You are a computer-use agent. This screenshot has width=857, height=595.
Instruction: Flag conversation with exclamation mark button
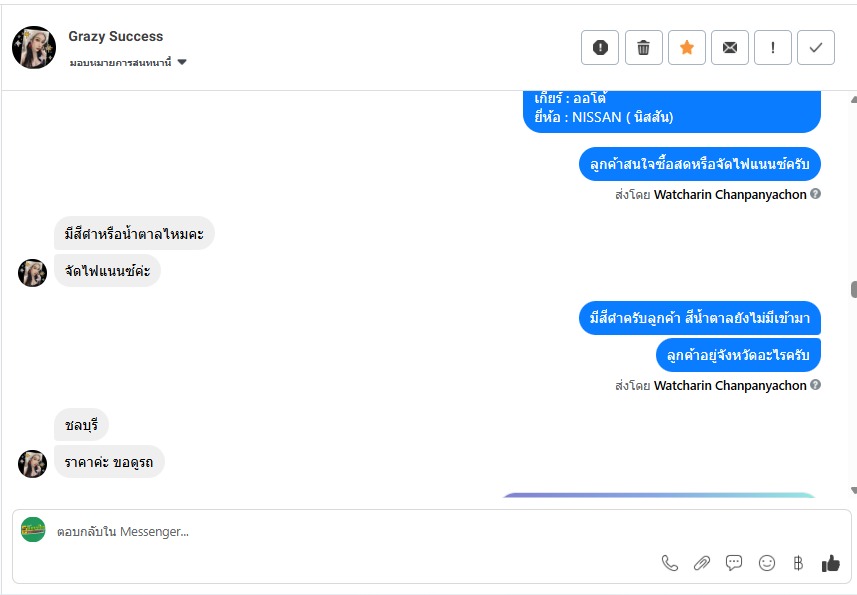click(x=773, y=48)
